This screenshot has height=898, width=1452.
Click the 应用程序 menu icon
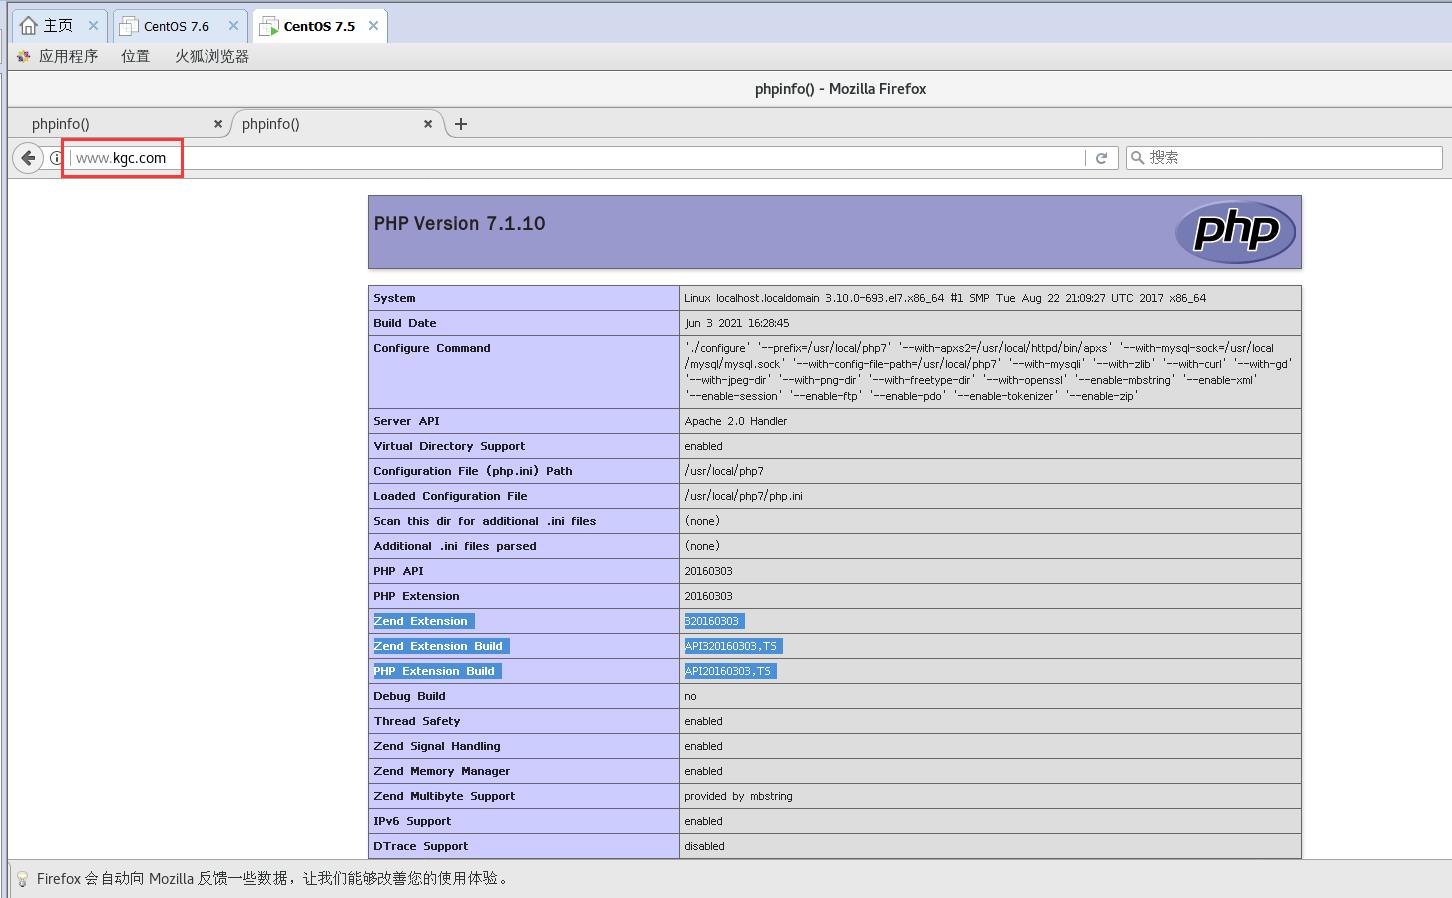coord(24,56)
